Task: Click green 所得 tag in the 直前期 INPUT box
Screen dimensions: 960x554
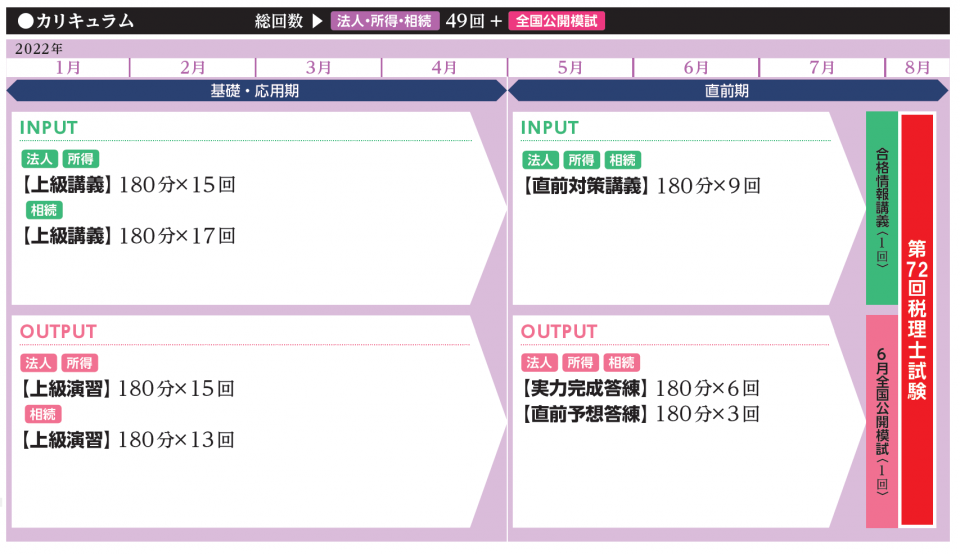Action: (x=581, y=160)
